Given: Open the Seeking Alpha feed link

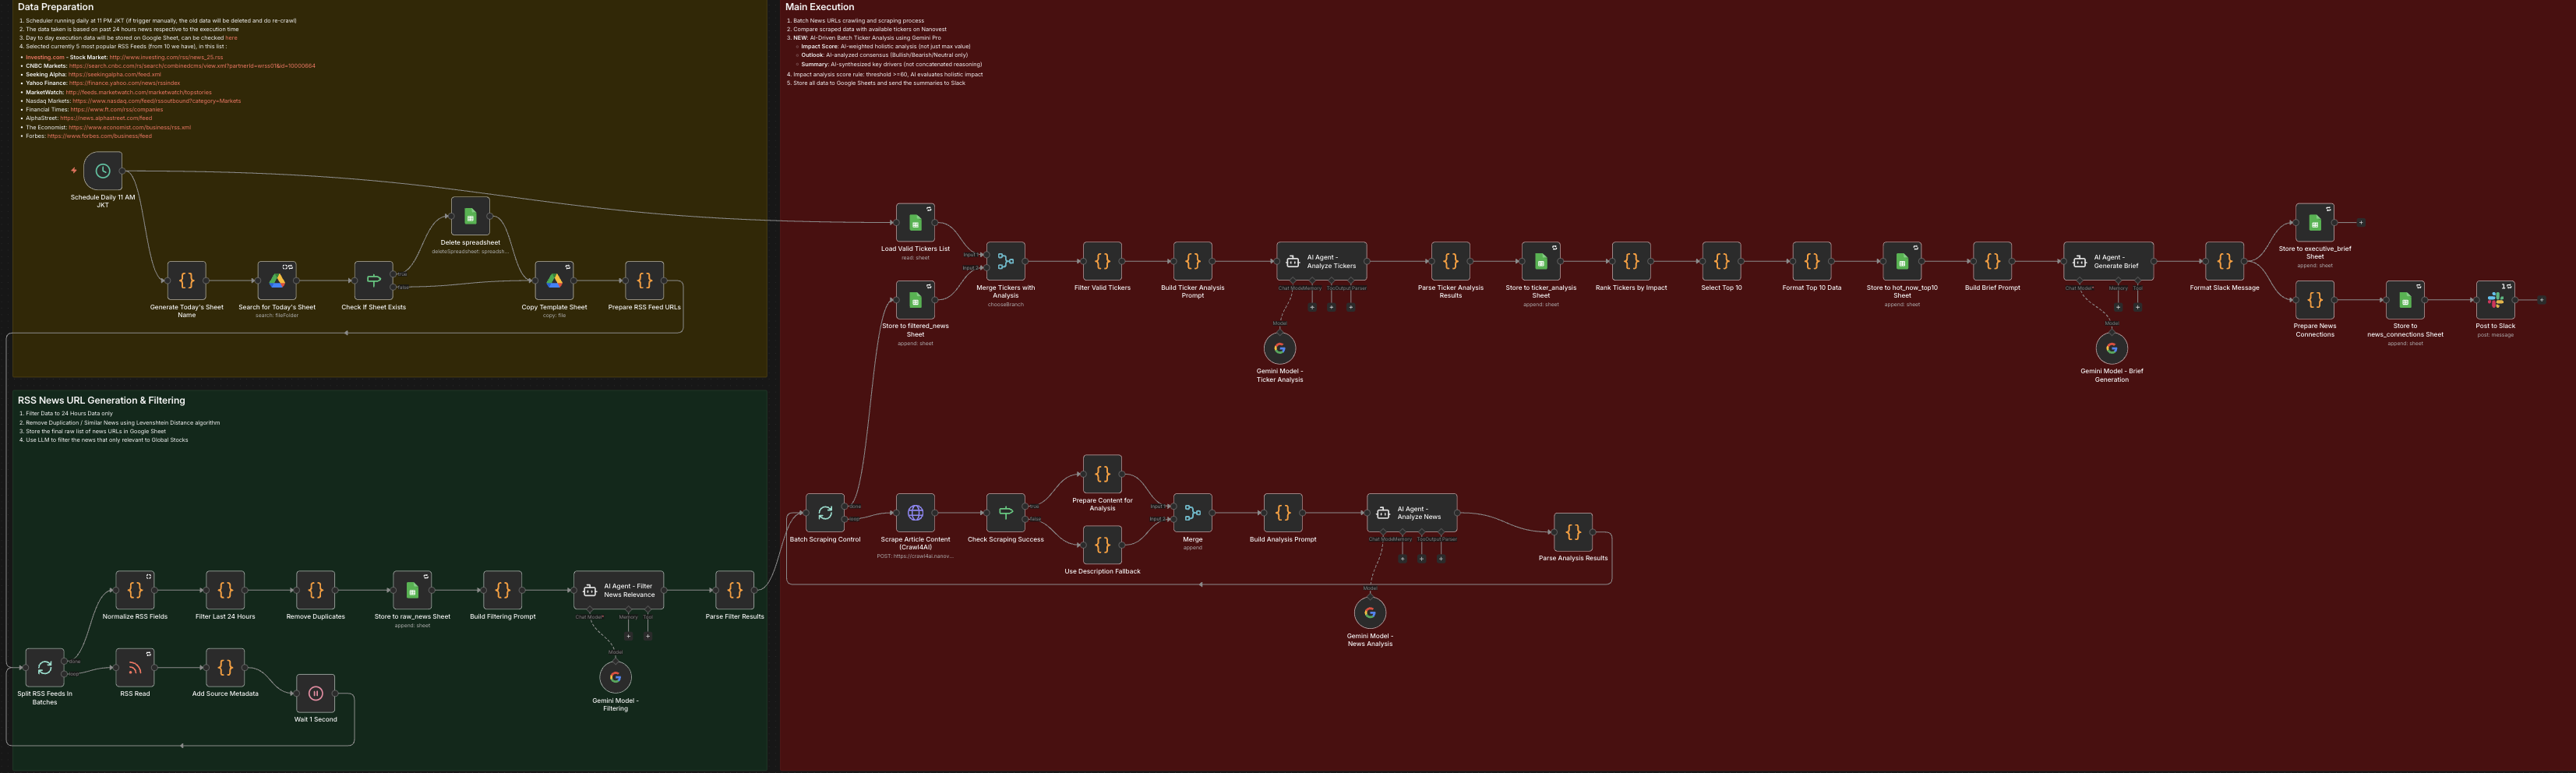Looking at the screenshot, I should 114,74.
